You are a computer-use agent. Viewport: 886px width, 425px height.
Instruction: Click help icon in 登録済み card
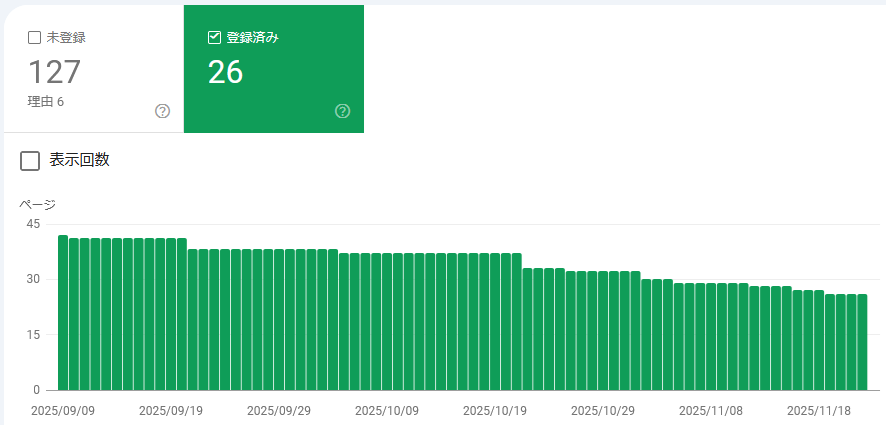343,111
